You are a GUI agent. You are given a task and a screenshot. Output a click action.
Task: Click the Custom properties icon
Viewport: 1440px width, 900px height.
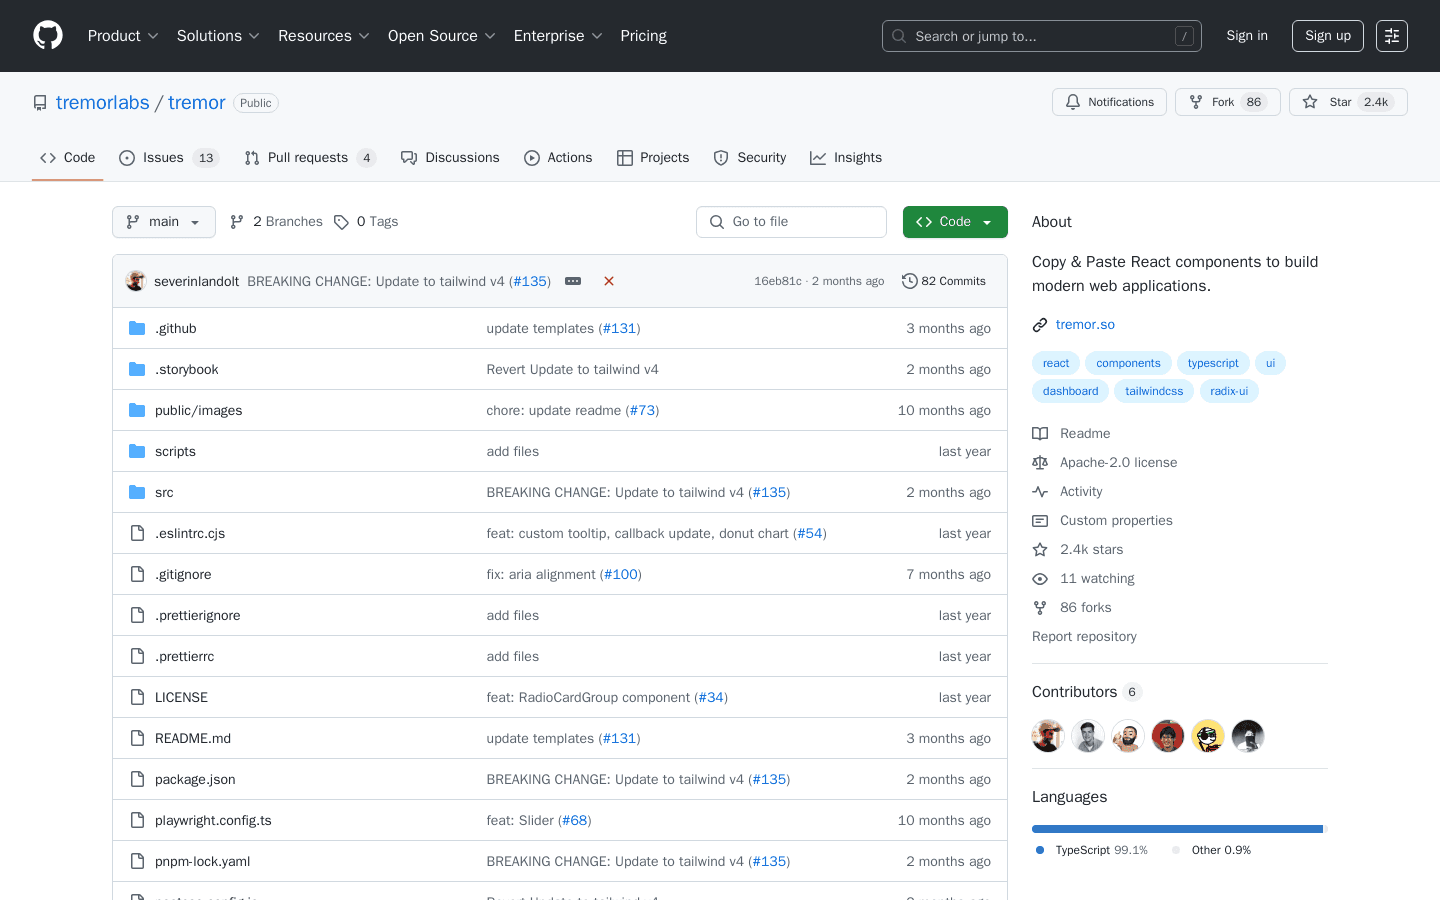click(x=1040, y=520)
